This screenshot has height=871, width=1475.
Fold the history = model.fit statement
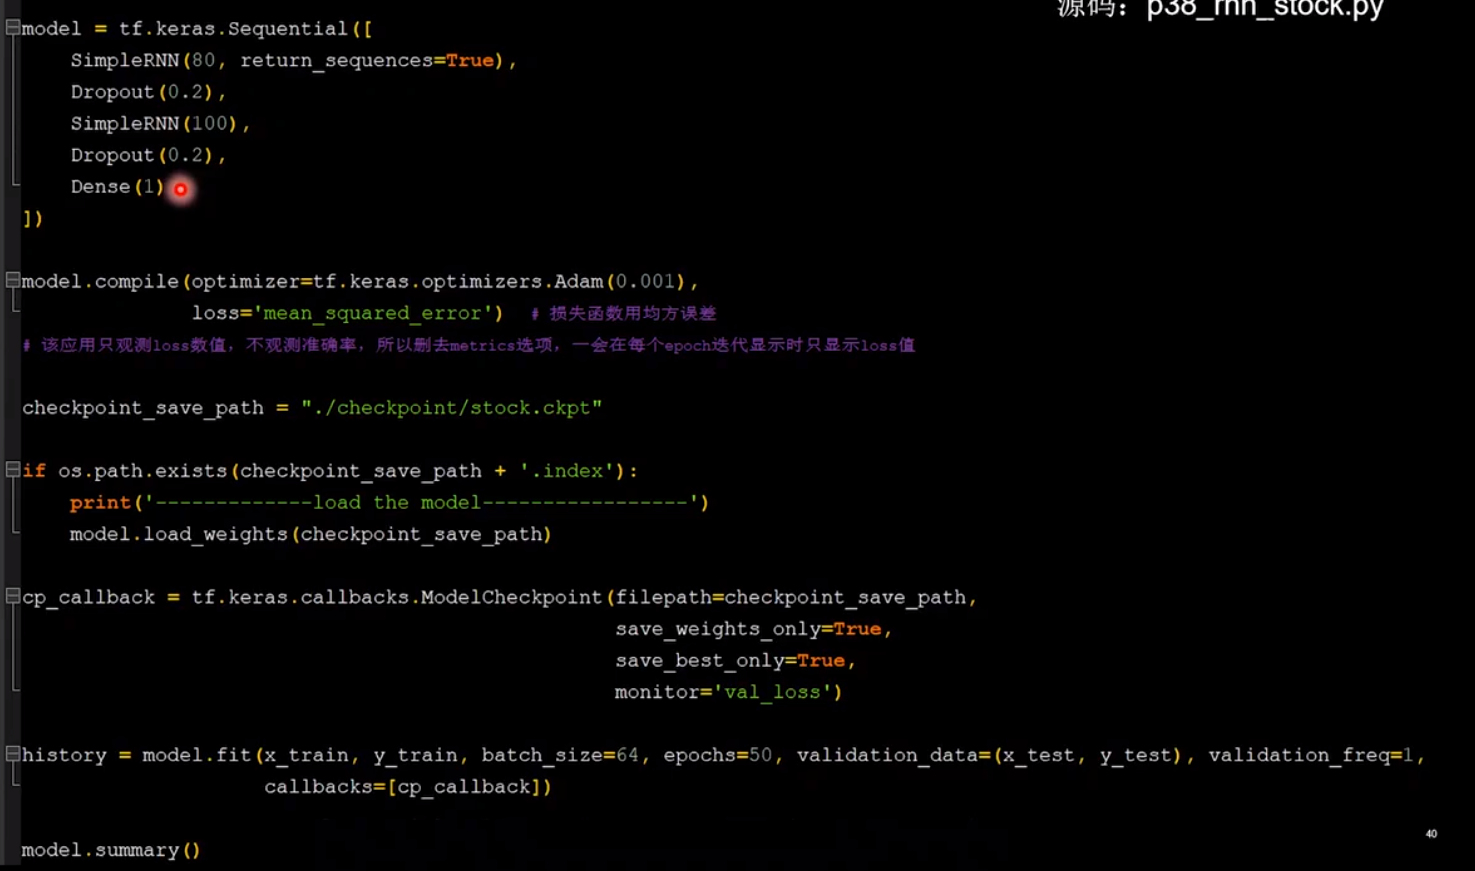pos(13,755)
